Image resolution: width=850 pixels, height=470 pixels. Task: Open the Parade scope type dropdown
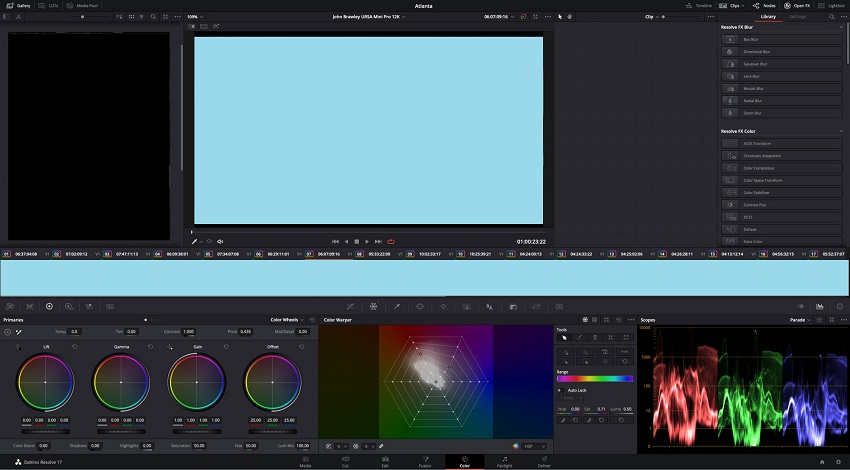(x=800, y=320)
